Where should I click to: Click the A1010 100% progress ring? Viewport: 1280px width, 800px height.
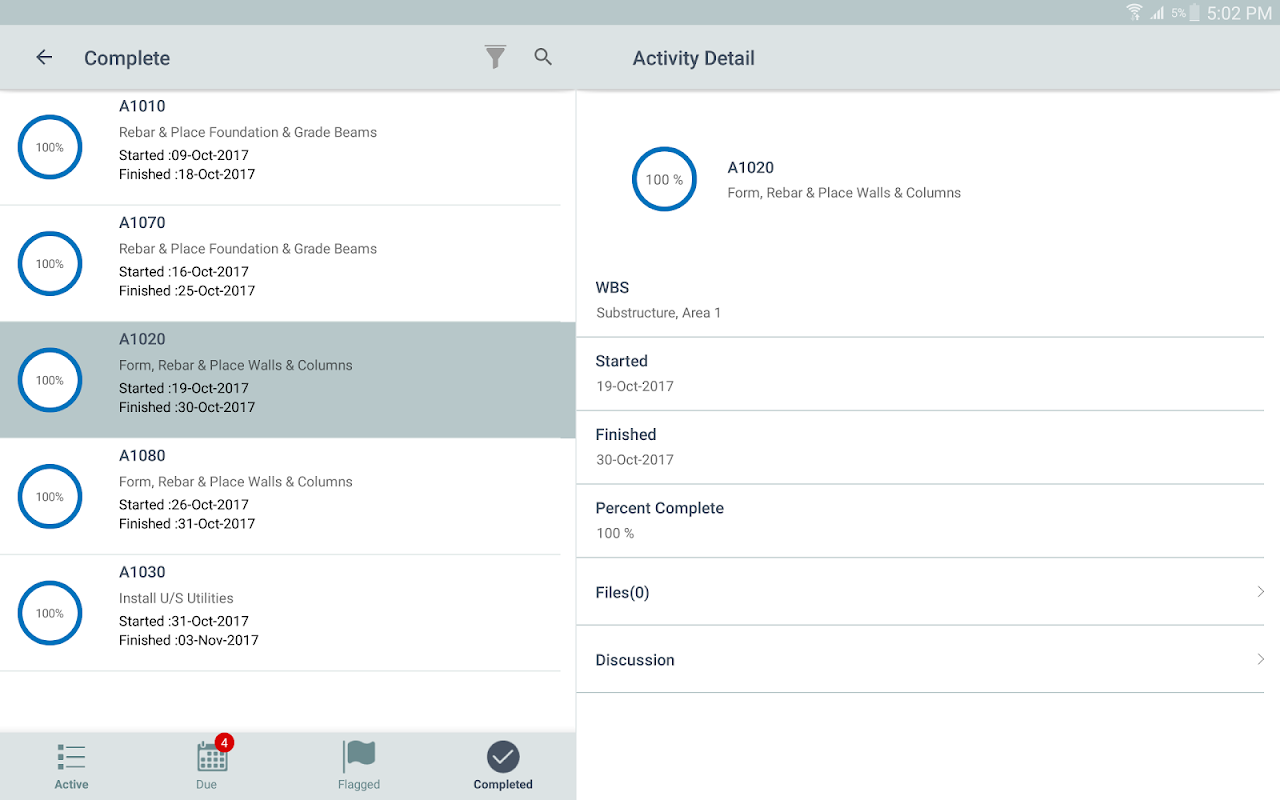coord(50,147)
